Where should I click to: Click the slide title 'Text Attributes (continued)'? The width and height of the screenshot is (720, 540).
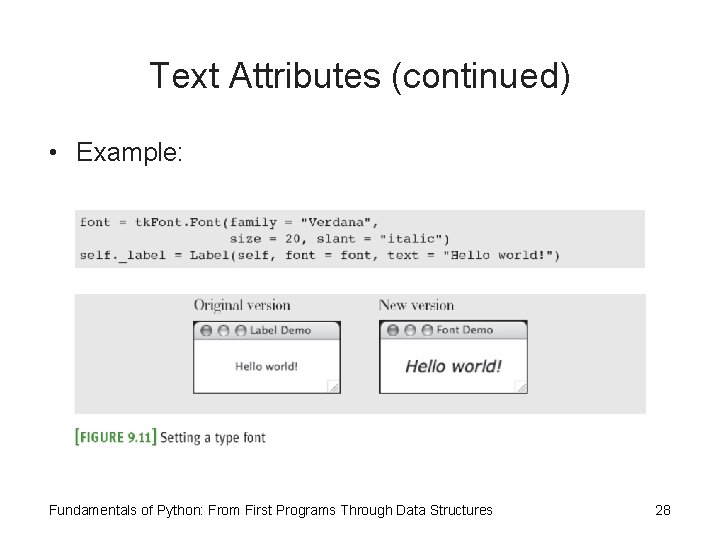(x=360, y=76)
